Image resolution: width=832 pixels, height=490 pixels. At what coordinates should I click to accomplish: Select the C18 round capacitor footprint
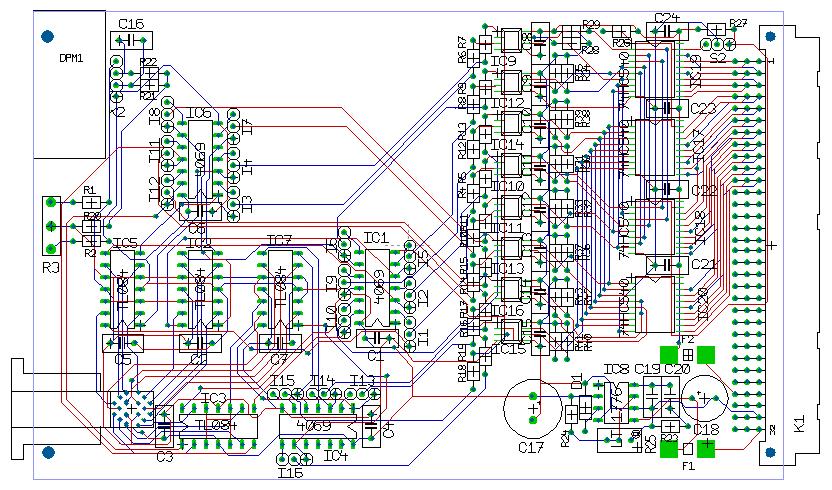tap(705, 400)
